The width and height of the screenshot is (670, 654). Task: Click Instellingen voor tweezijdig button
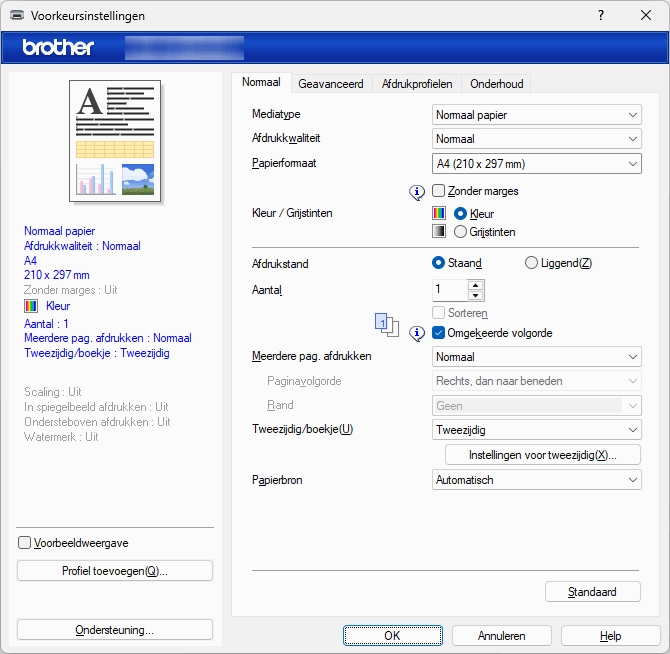541,455
